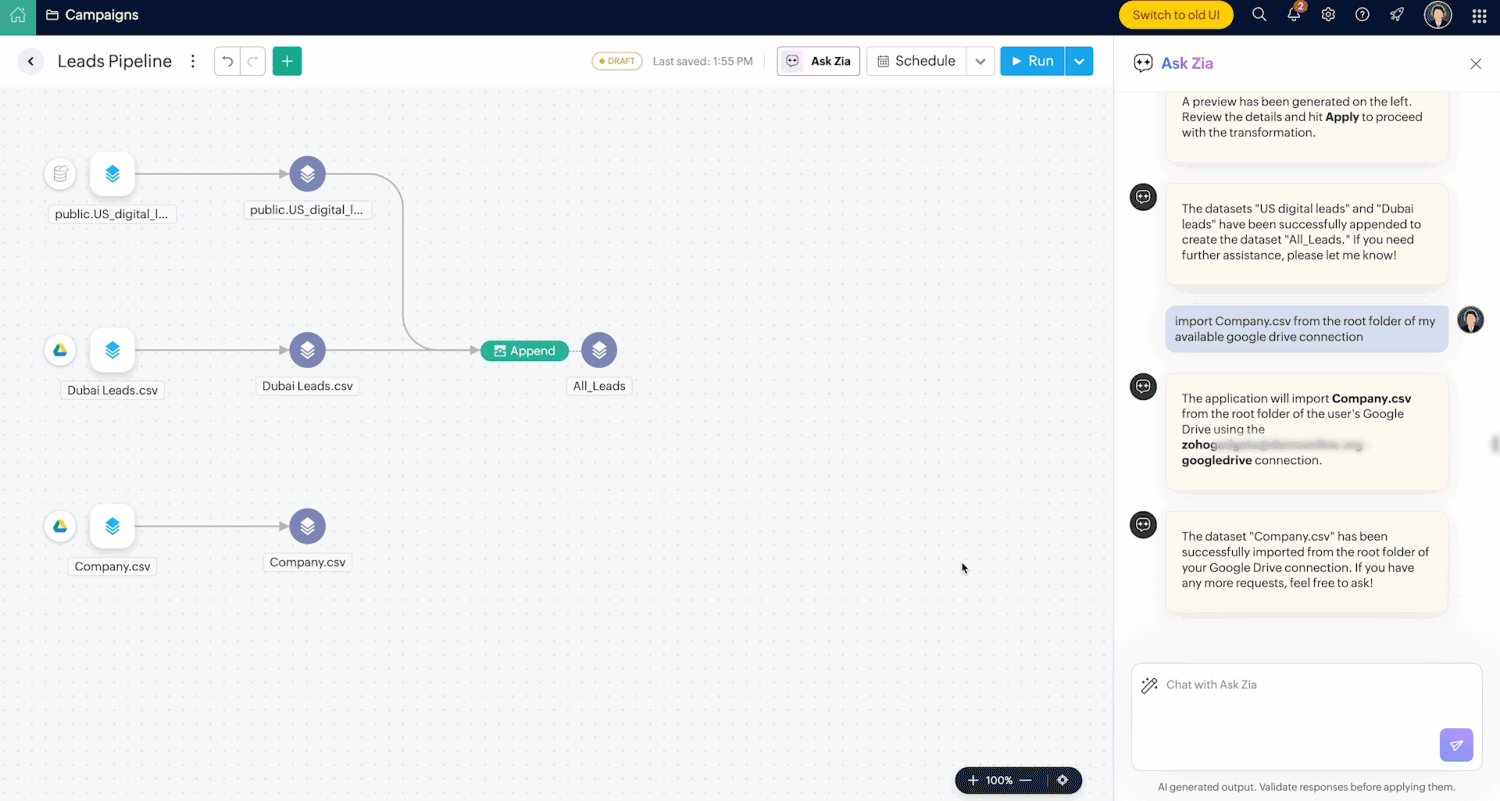Open the settings gear icon
Image resolution: width=1500 pixels, height=801 pixels.
point(1328,15)
